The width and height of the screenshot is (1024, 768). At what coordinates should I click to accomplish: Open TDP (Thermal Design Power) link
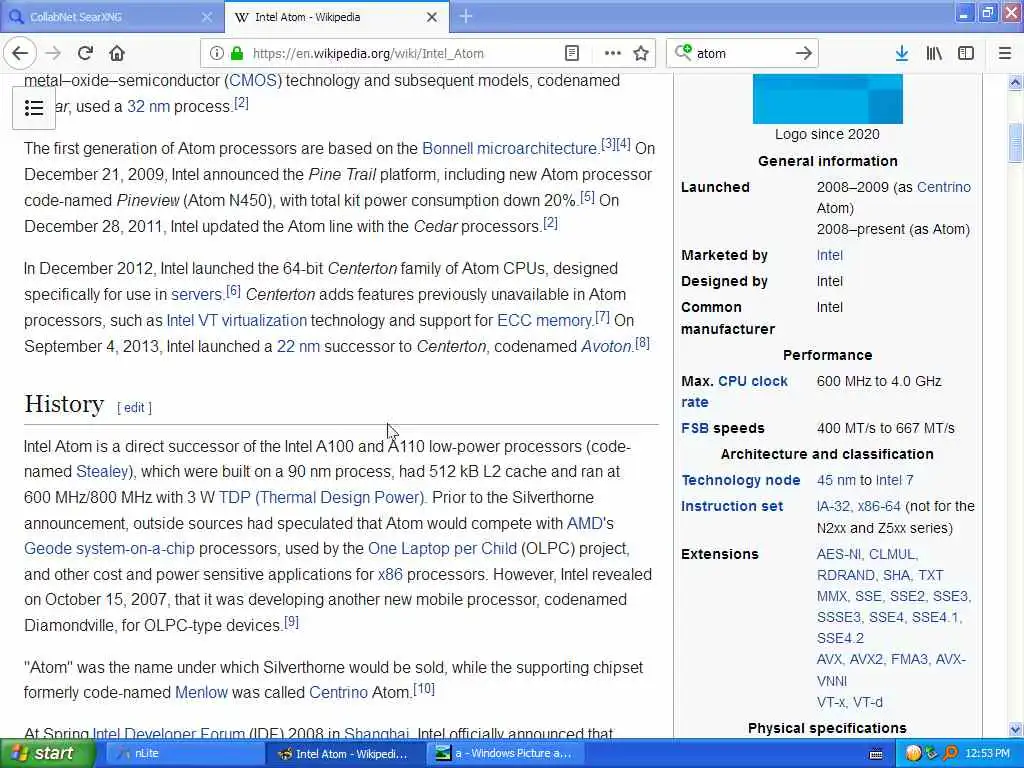(321, 498)
